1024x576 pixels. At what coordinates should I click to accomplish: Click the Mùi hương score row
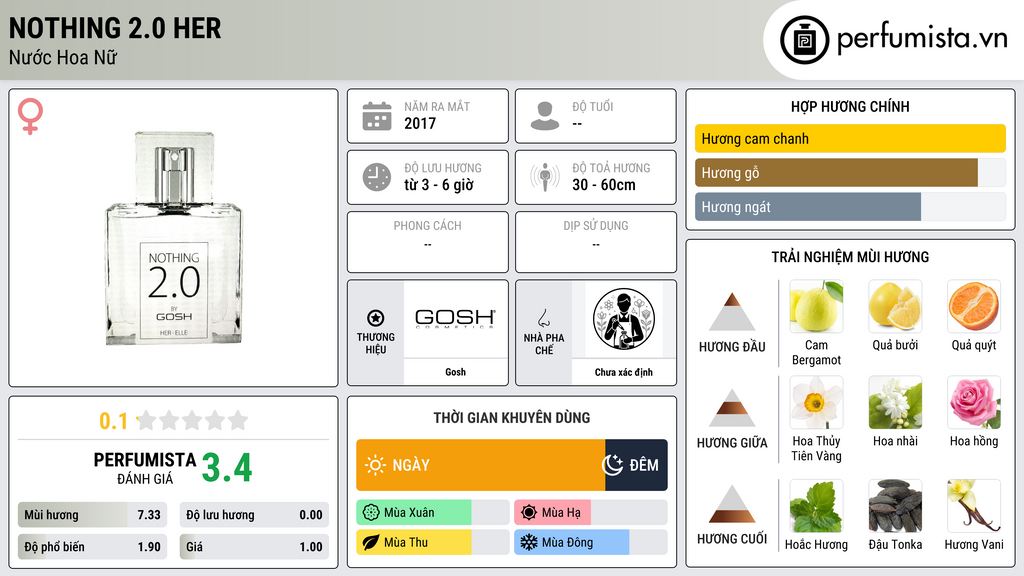click(x=92, y=515)
